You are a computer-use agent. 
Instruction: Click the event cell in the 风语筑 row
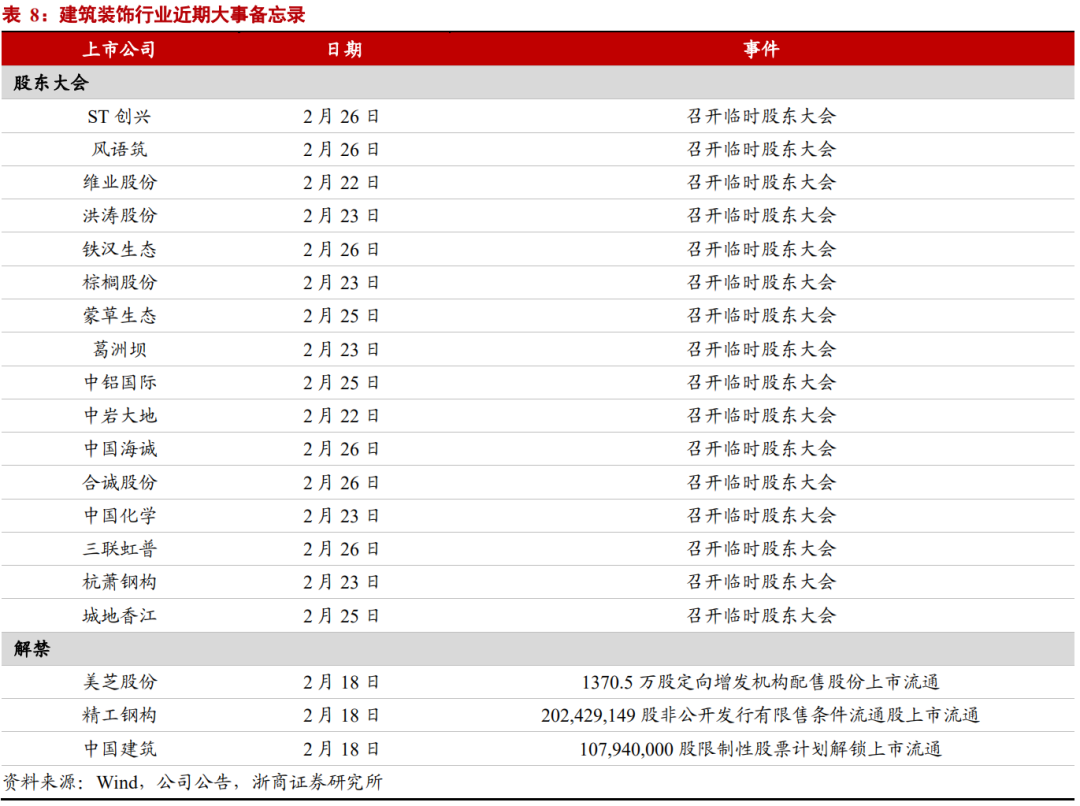(x=761, y=149)
